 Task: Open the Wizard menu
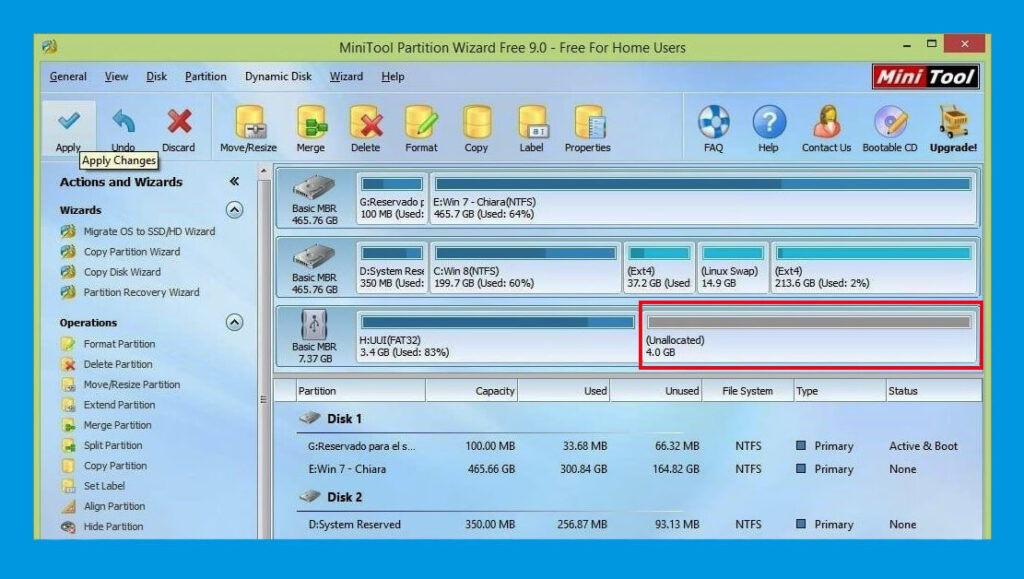coord(346,76)
